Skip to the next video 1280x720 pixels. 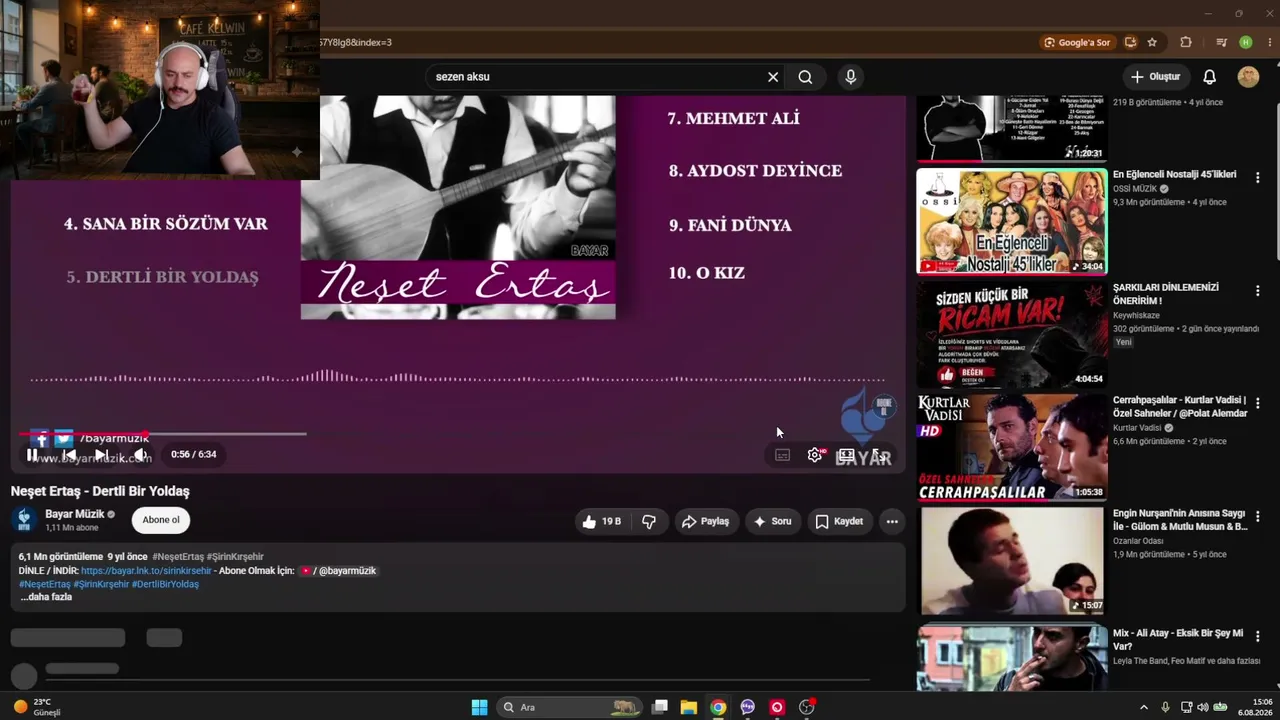pyautogui.click(x=101, y=455)
